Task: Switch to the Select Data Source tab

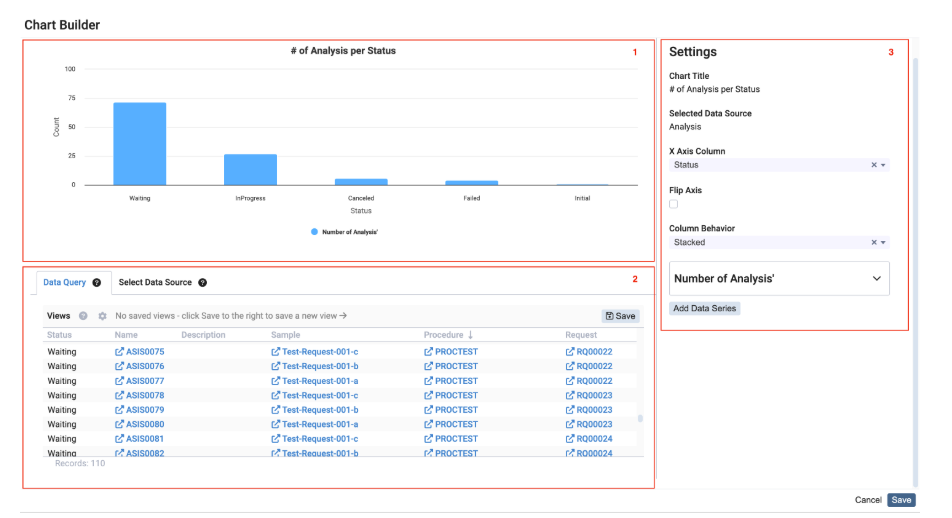Action: tap(155, 282)
